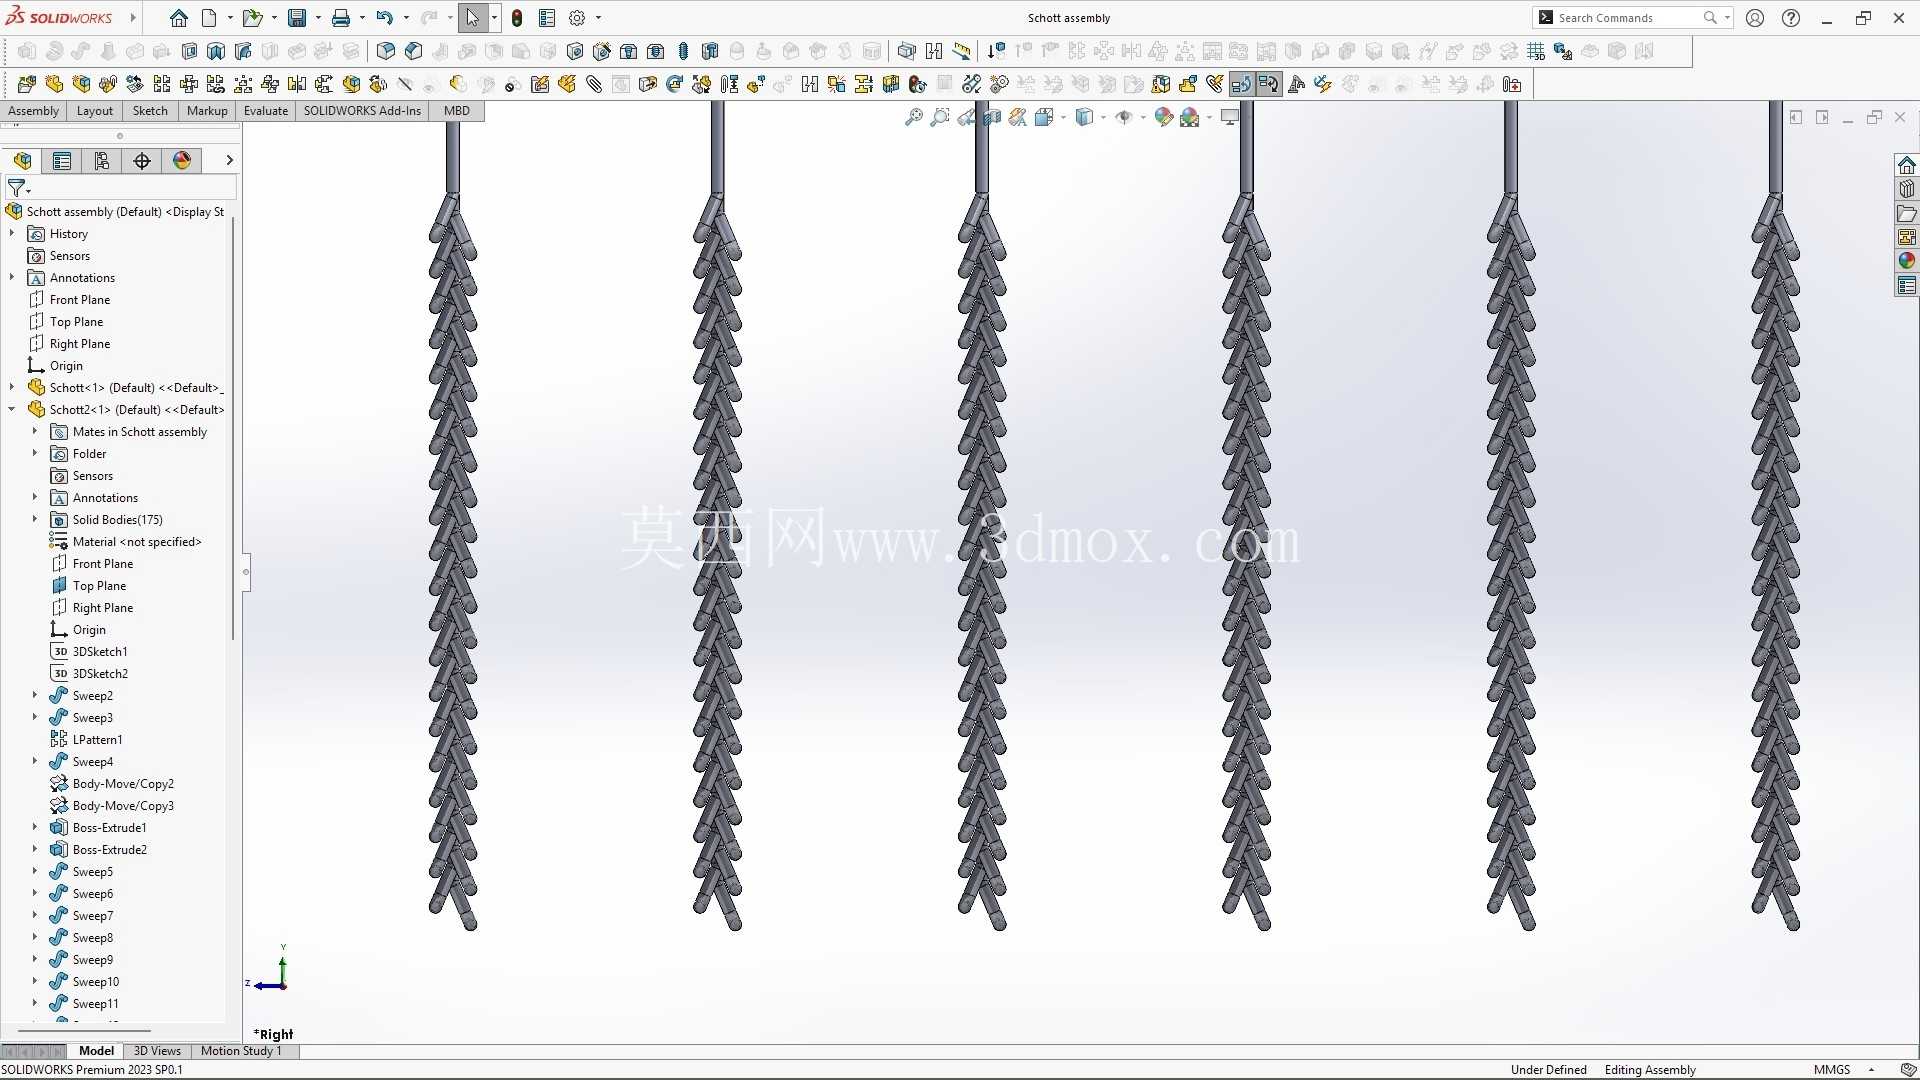This screenshot has width=1920, height=1080.
Task: Click the SOLIDWORKS logo menu
Action: click(59, 18)
